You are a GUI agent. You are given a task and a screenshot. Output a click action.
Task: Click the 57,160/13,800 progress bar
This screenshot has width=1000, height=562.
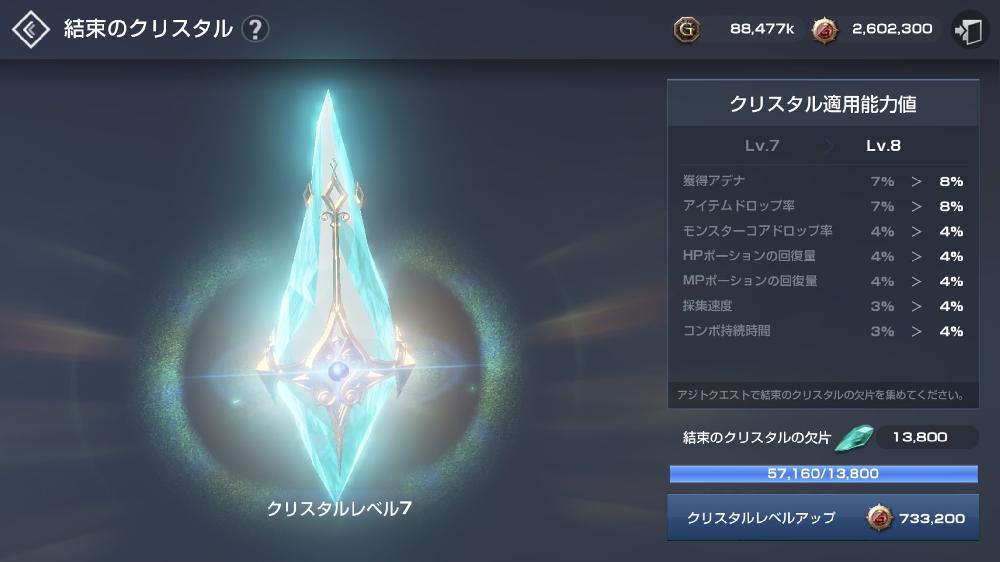click(x=823, y=474)
